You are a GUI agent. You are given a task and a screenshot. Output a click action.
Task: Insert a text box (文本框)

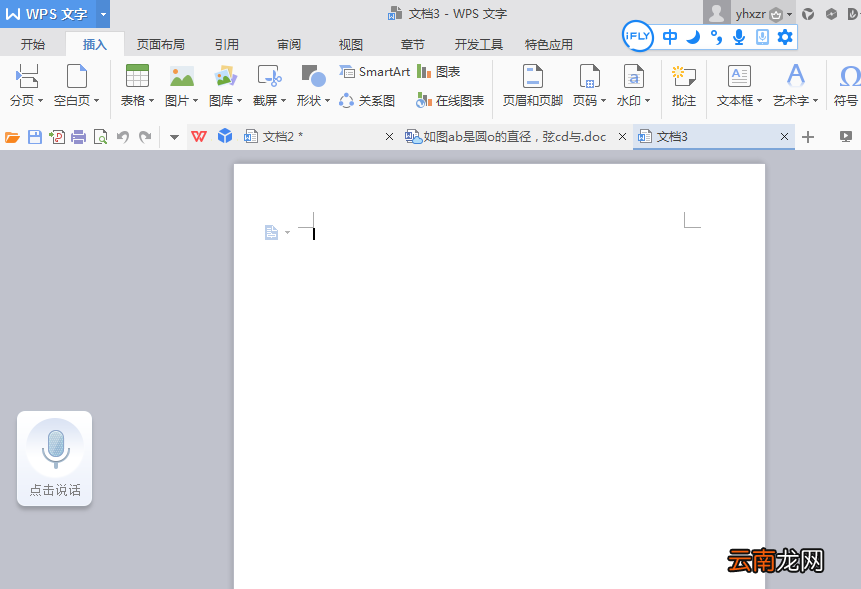click(x=739, y=85)
